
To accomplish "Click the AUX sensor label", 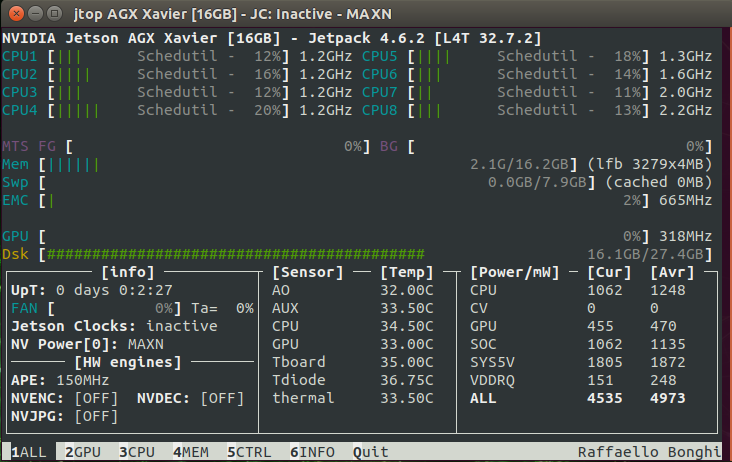I will coord(285,308).
